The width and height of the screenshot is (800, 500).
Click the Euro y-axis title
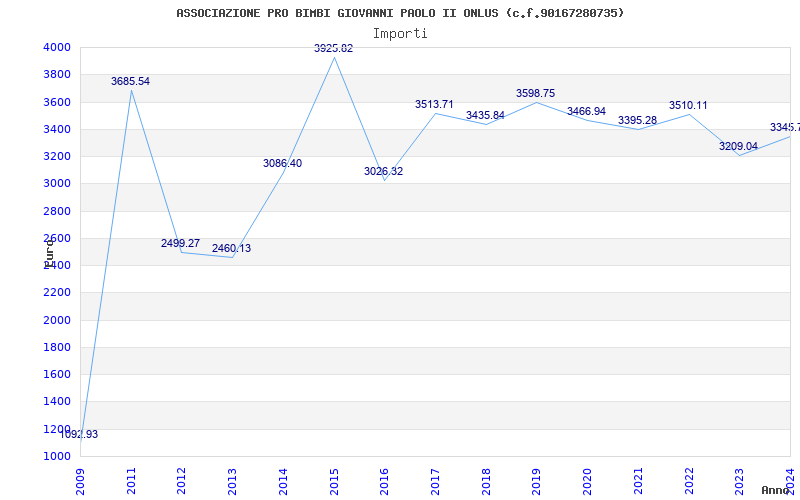[x=49, y=254]
